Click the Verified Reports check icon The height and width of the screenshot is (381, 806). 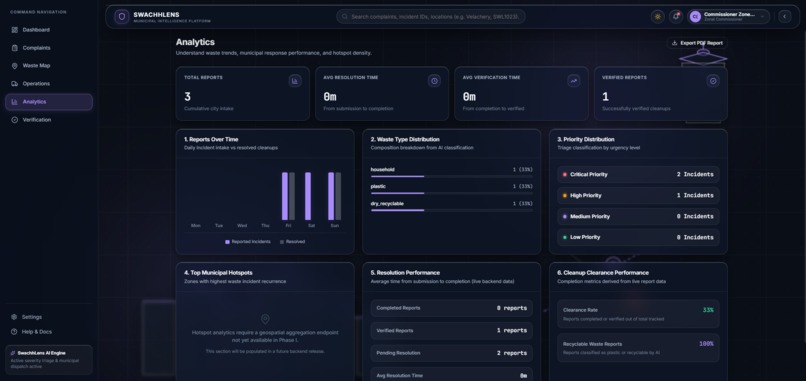coord(713,81)
